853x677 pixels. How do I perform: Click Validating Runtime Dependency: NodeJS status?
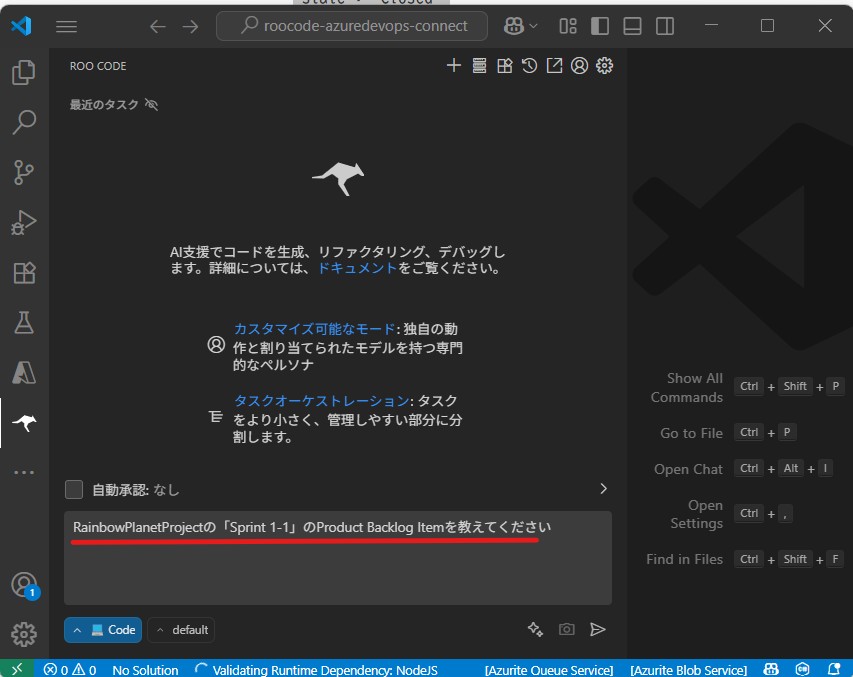click(x=317, y=669)
